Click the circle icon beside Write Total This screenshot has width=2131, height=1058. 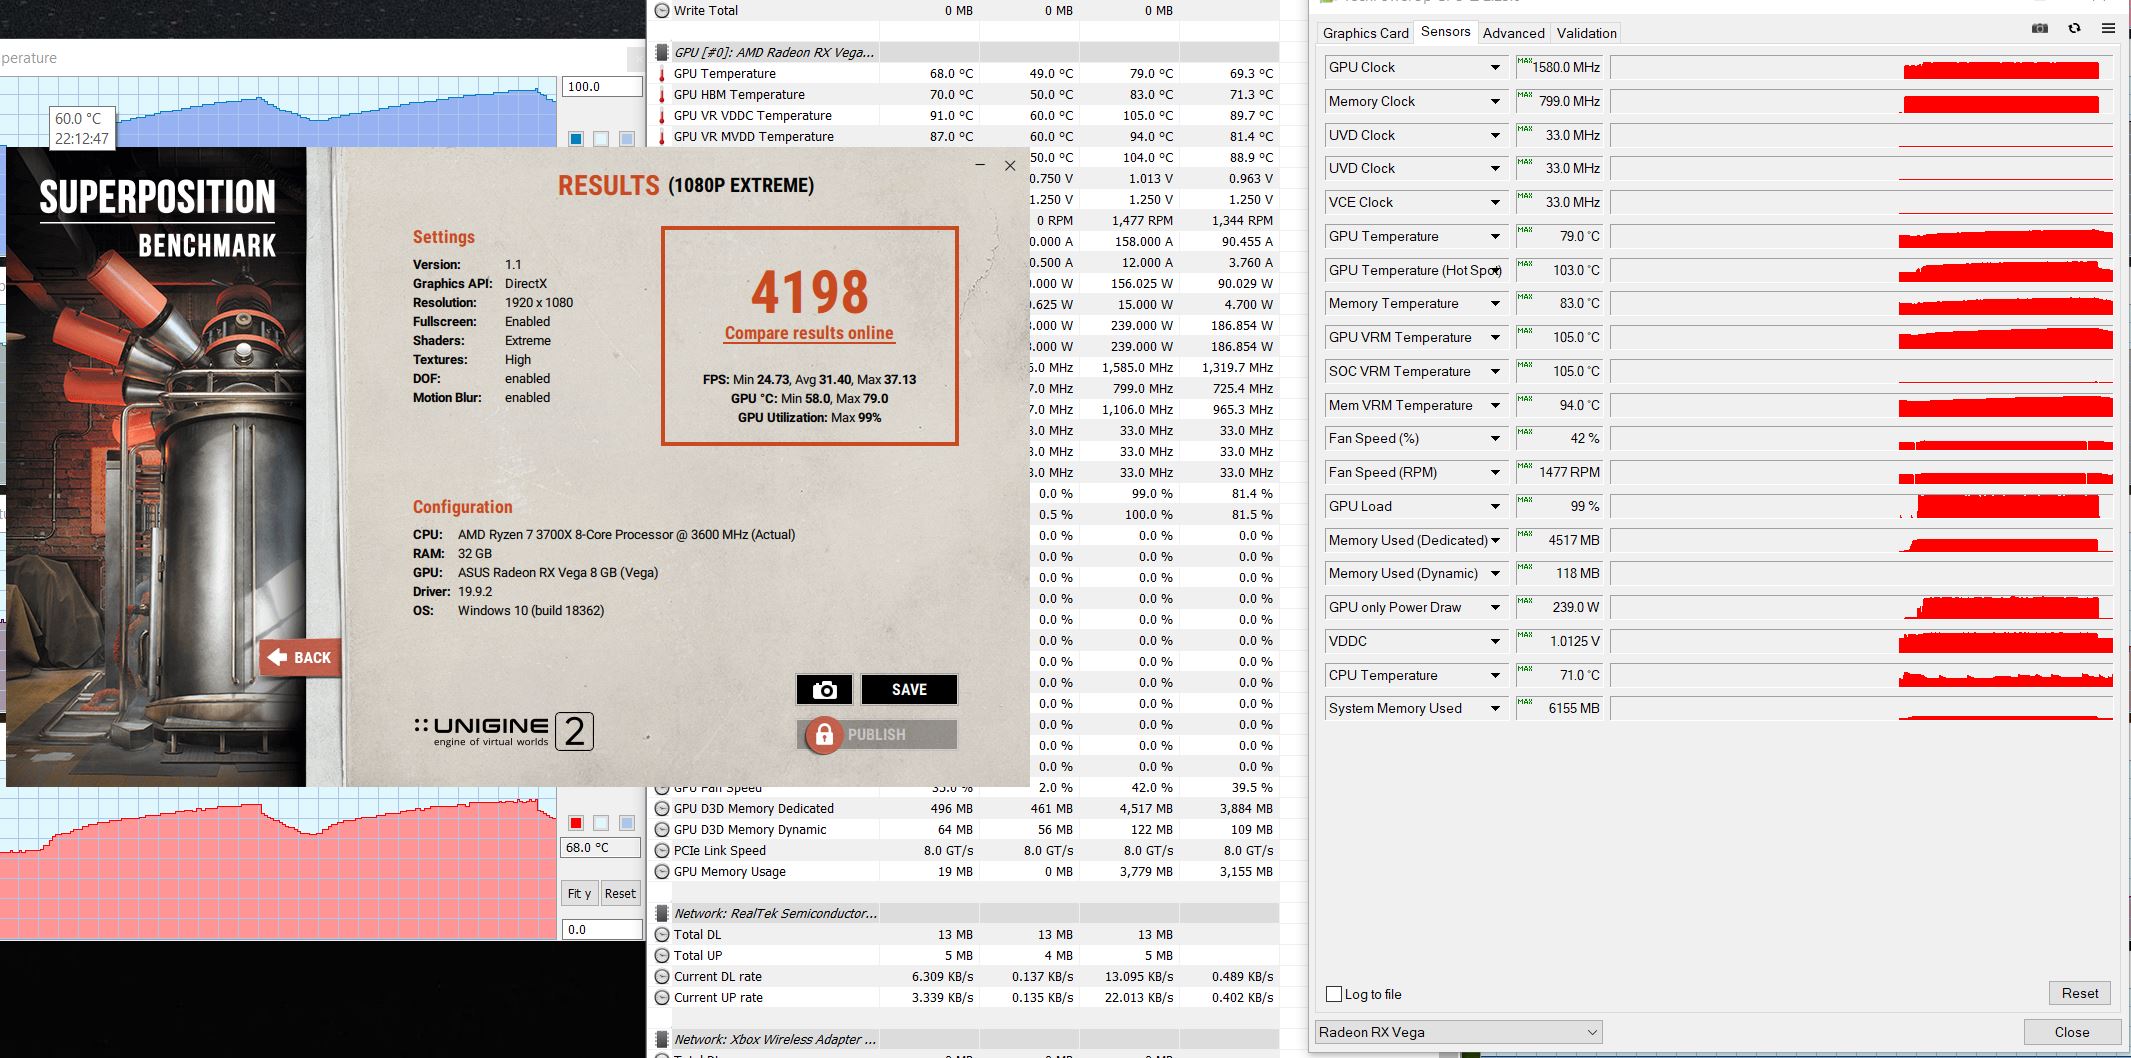pyautogui.click(x=662, y=11)
